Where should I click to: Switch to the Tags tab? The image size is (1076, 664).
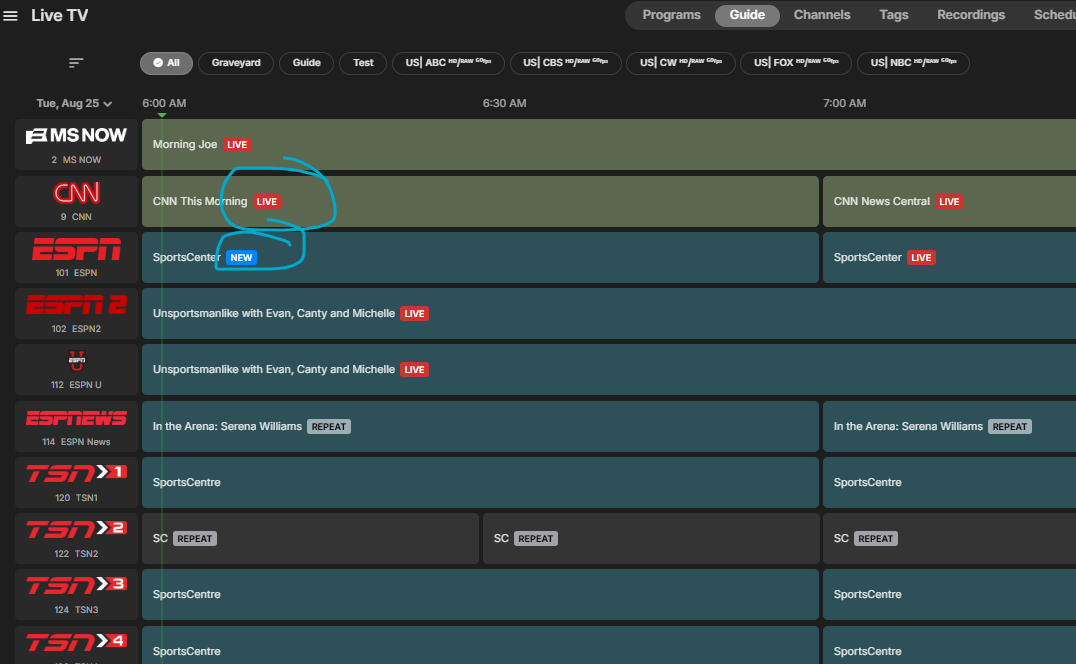893,15
